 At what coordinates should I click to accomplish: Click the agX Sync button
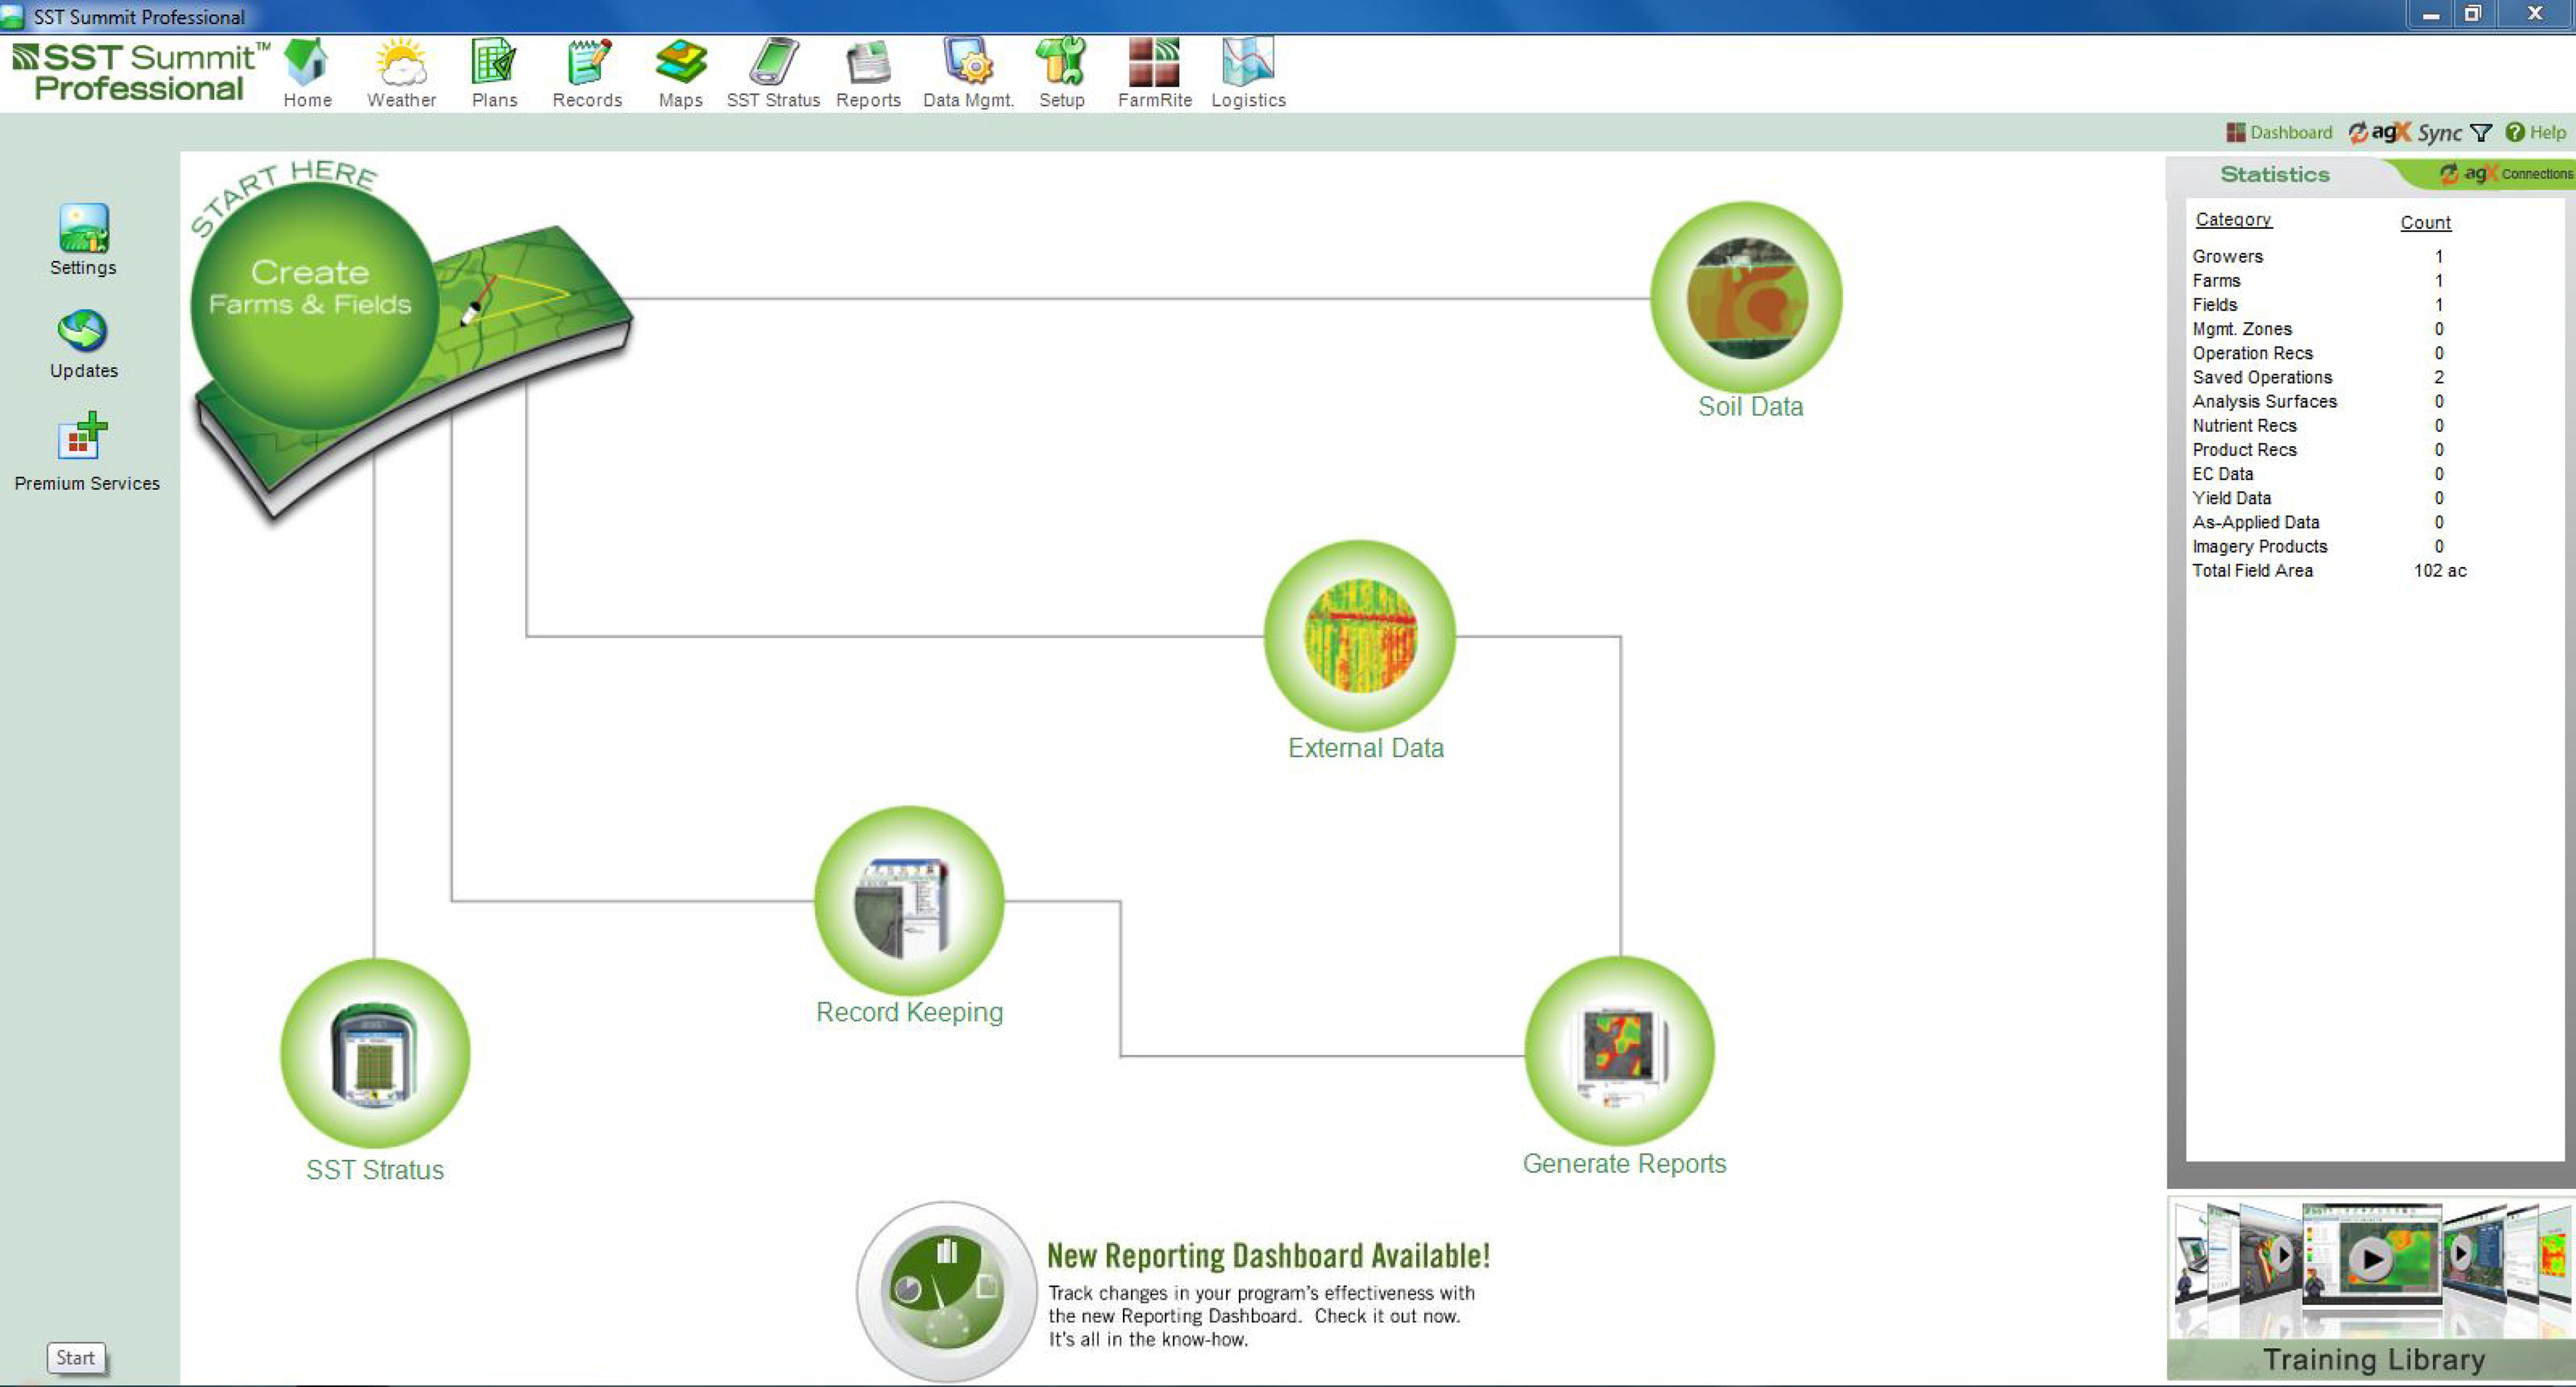coord(2405,133)
